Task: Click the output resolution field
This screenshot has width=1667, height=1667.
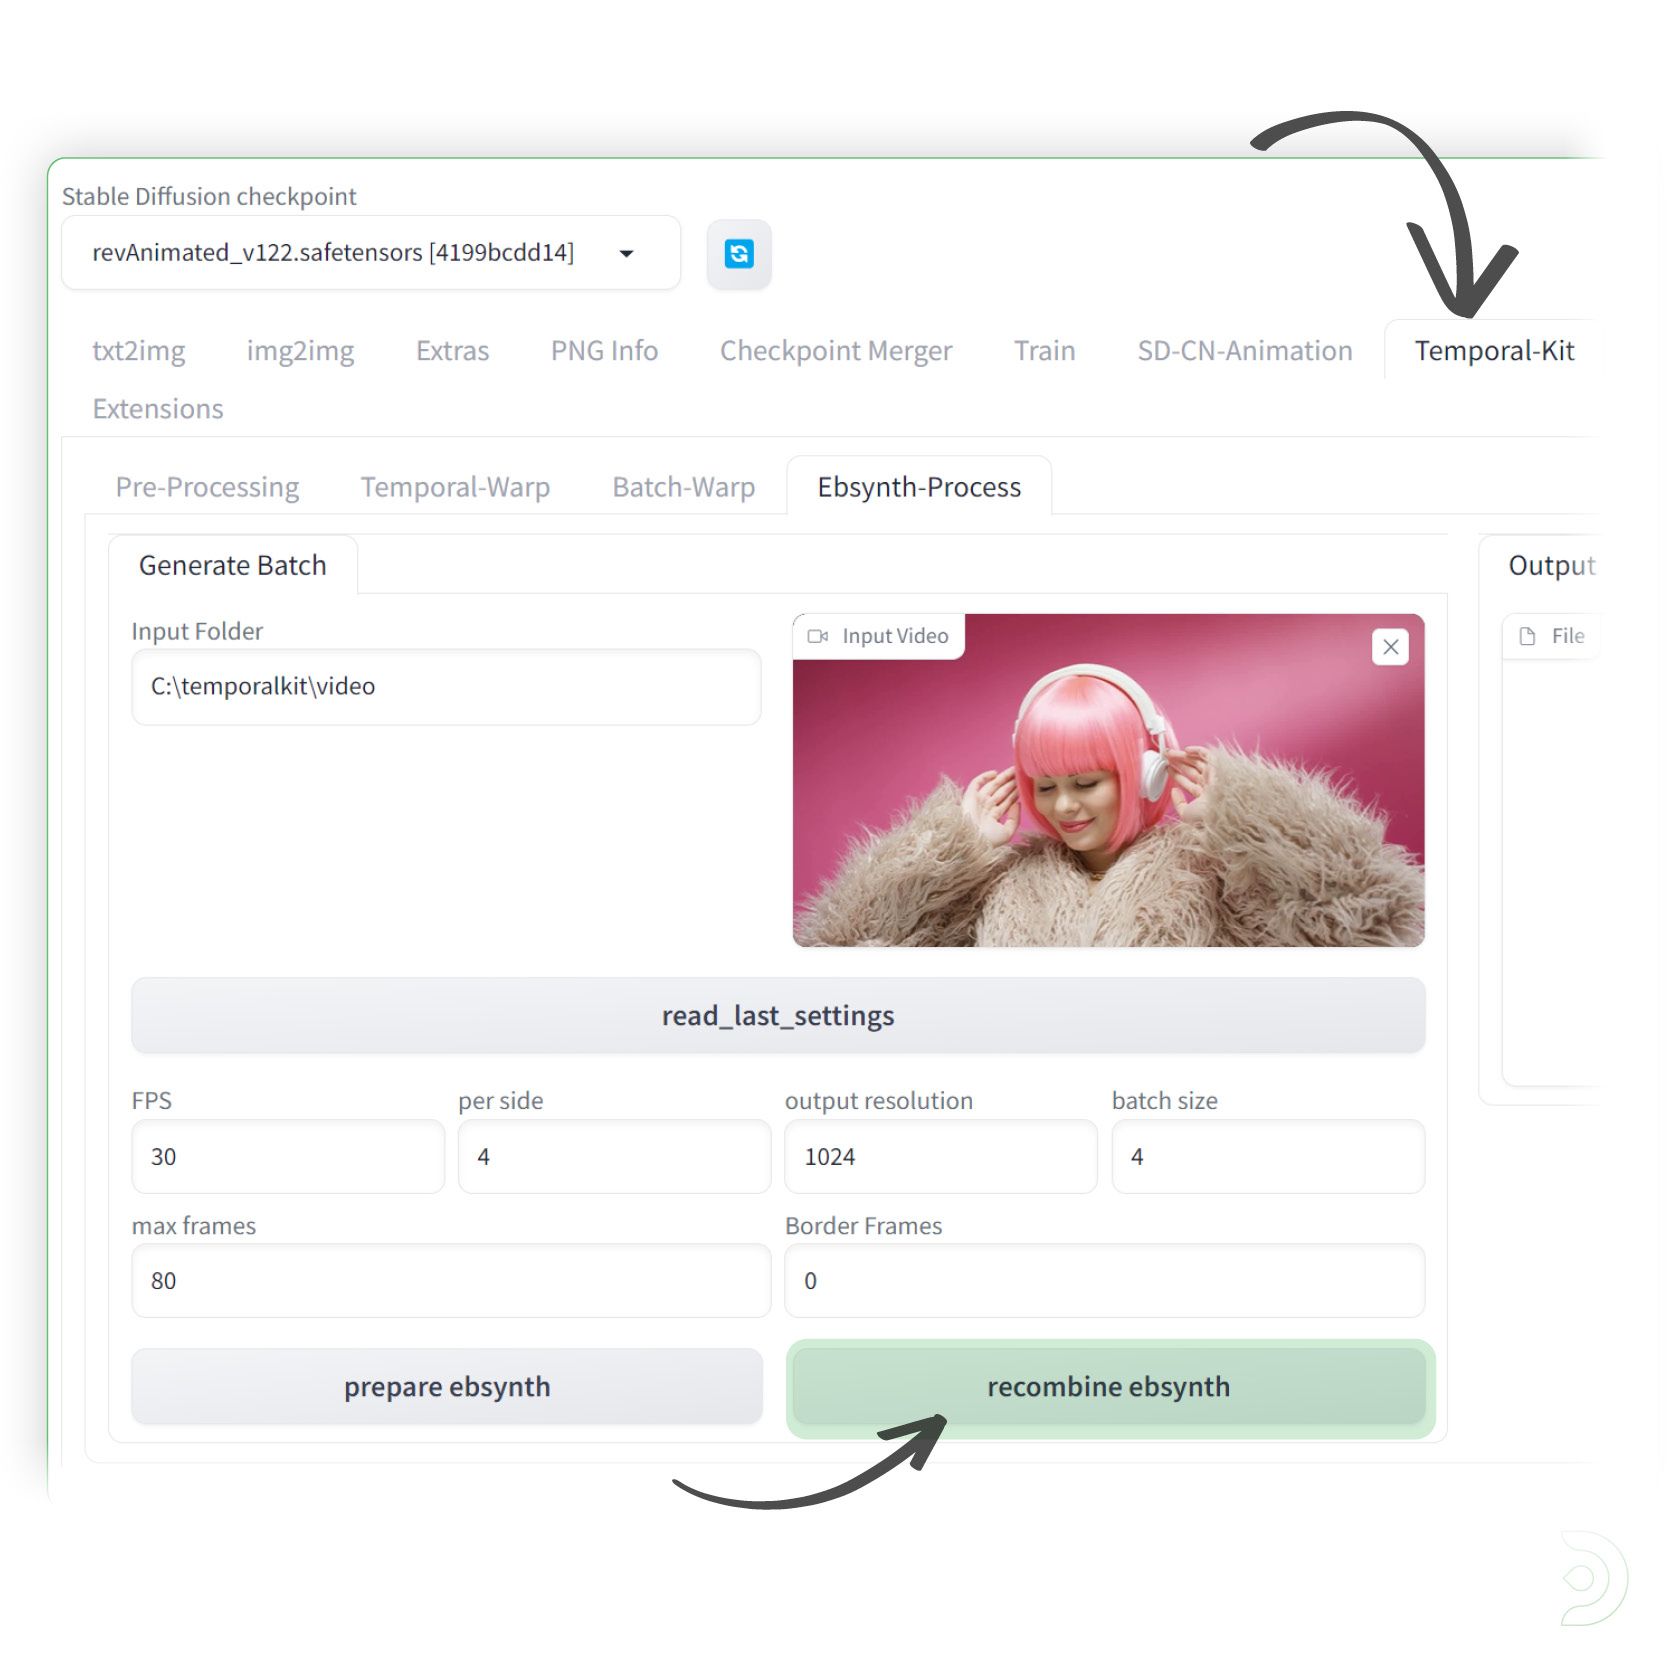Action: coord(941,1156)
